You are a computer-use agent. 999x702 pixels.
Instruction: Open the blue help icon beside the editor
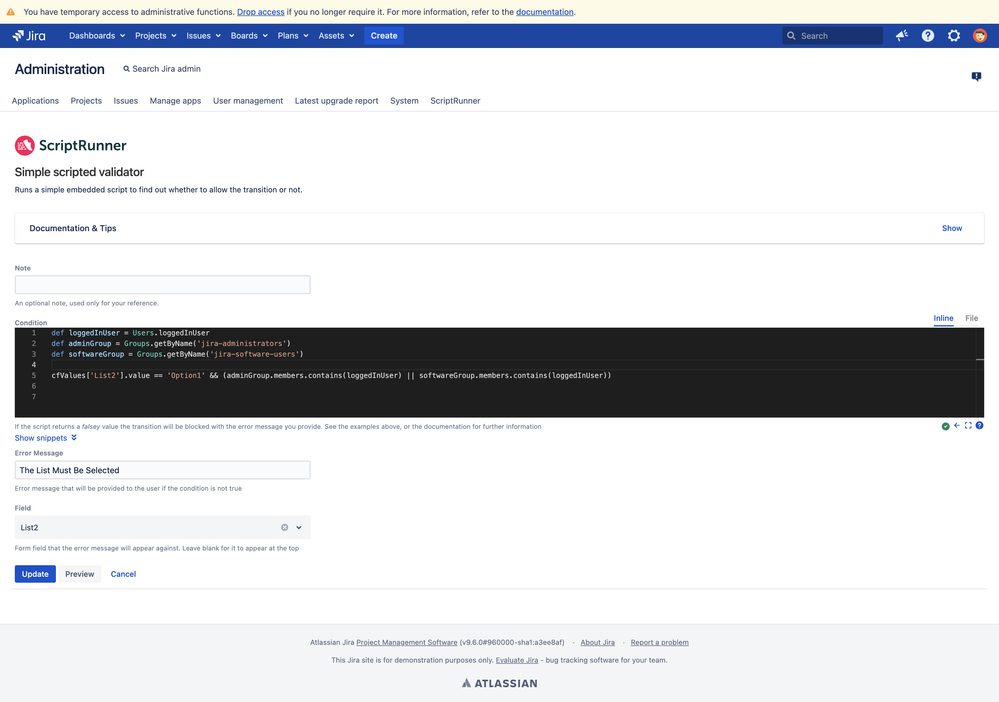click(x=980, y=425)
